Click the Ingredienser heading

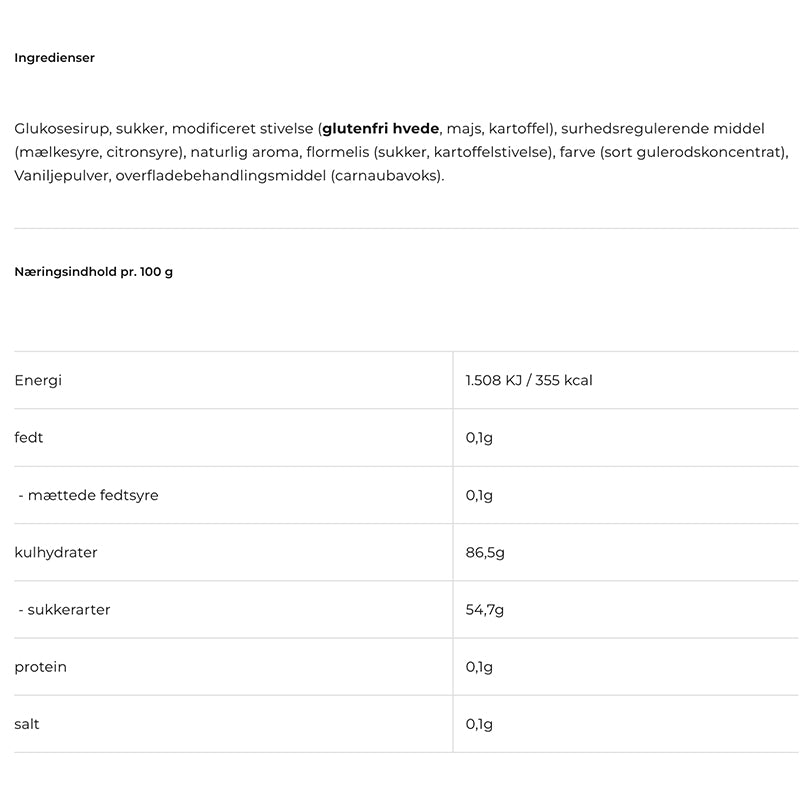55,58
